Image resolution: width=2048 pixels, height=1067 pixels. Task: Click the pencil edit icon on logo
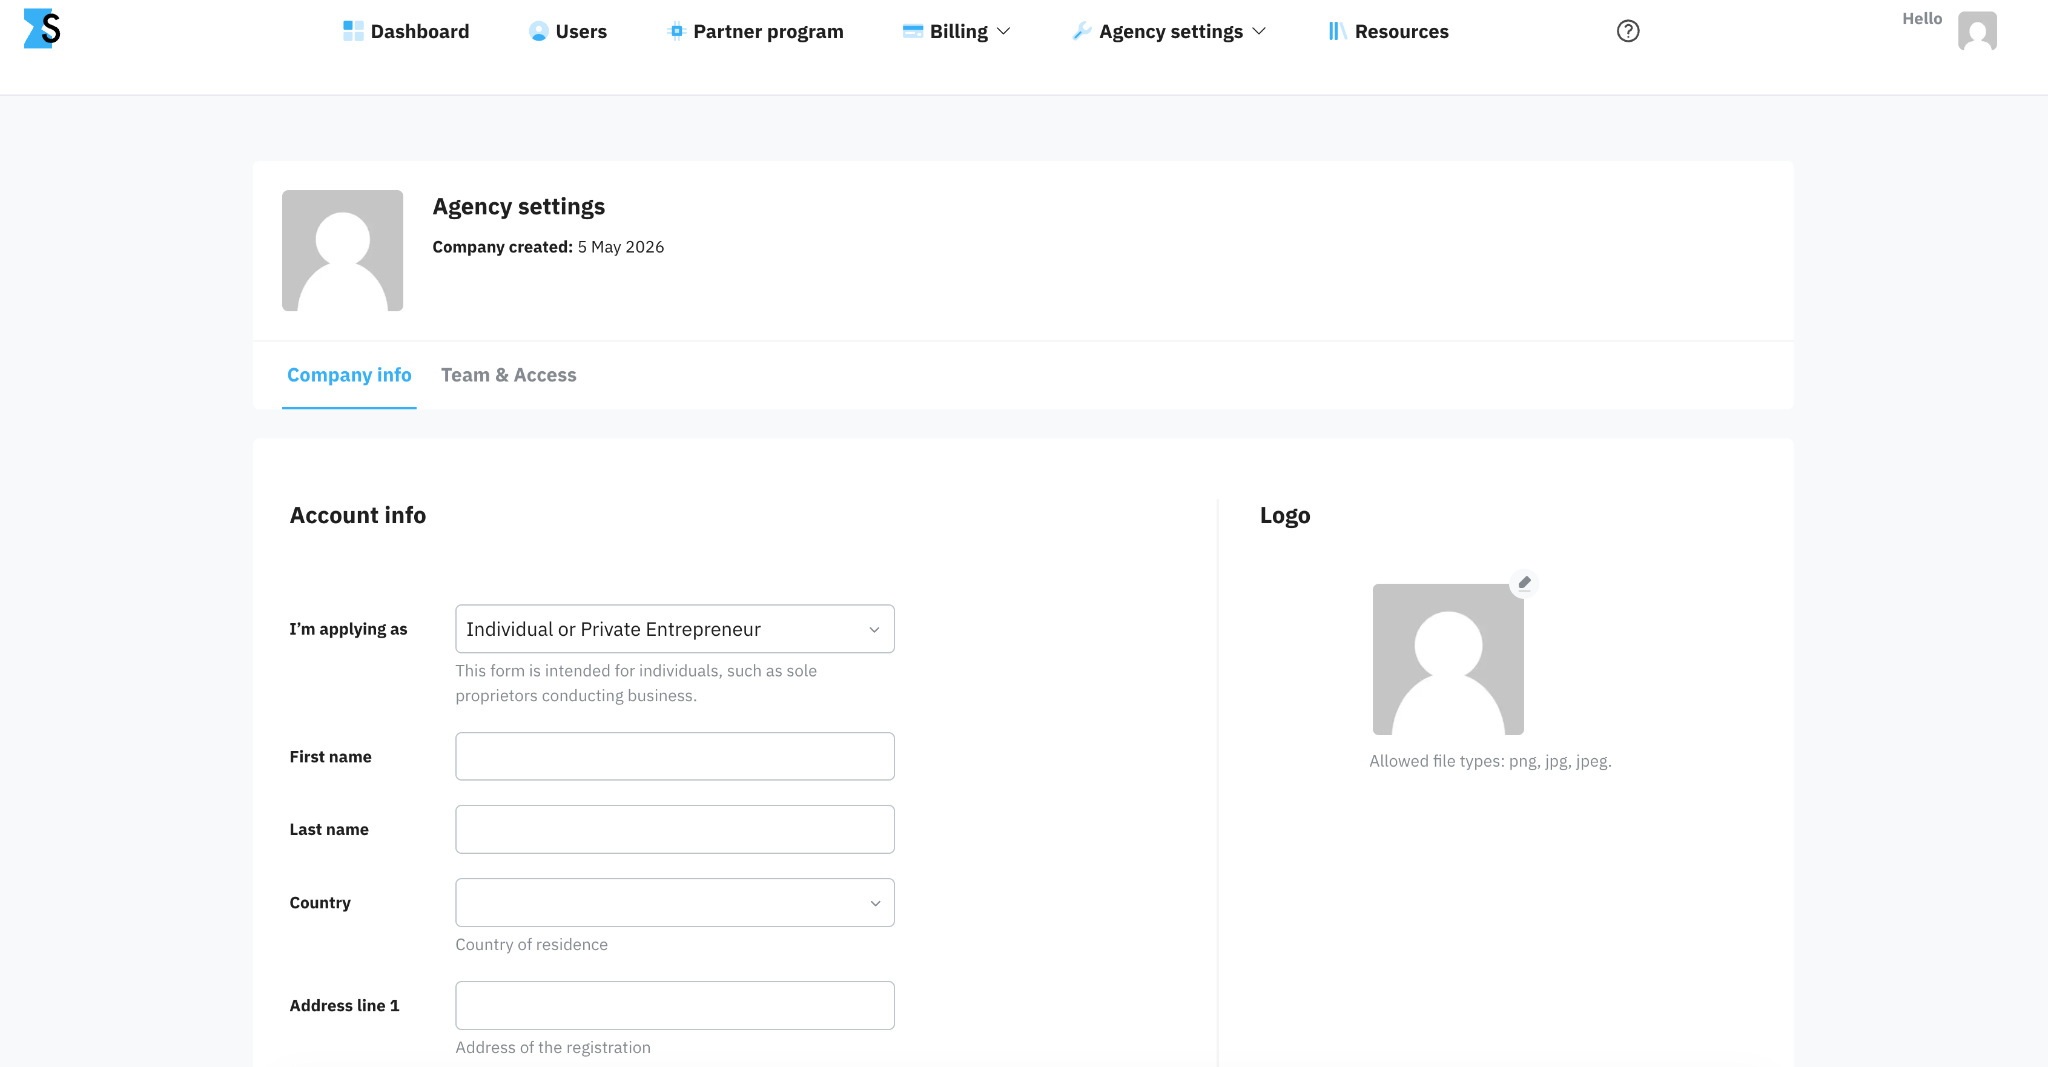pos(1524,583)
